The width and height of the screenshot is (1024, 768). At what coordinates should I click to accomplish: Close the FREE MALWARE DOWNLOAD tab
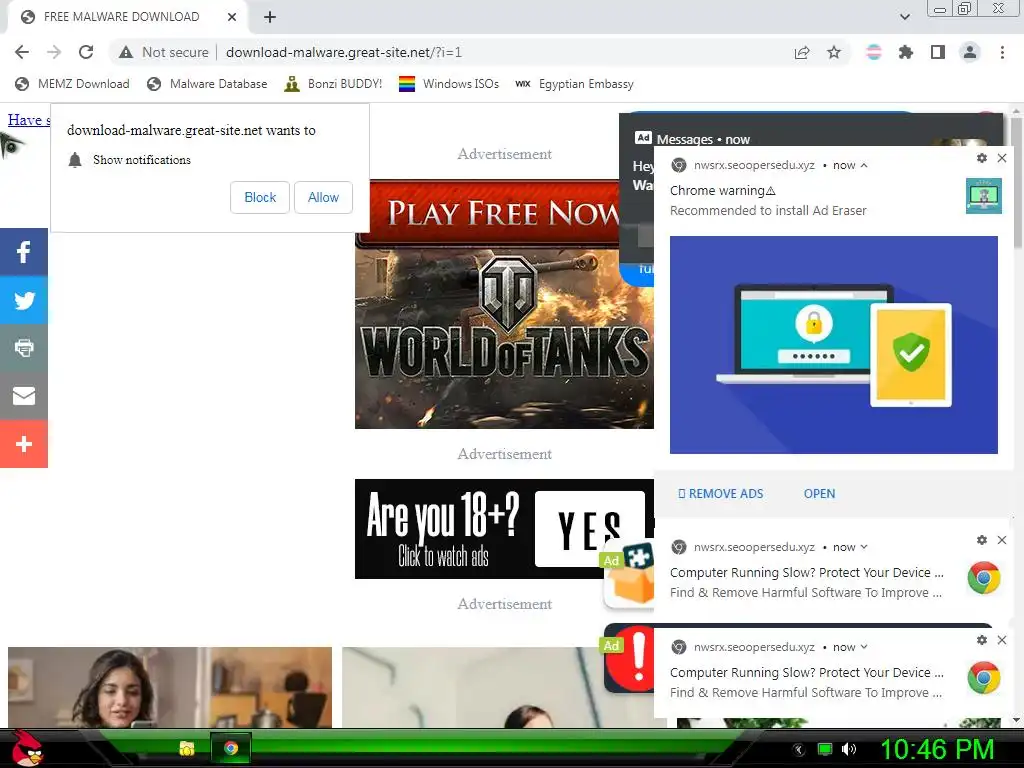(232, 17)
